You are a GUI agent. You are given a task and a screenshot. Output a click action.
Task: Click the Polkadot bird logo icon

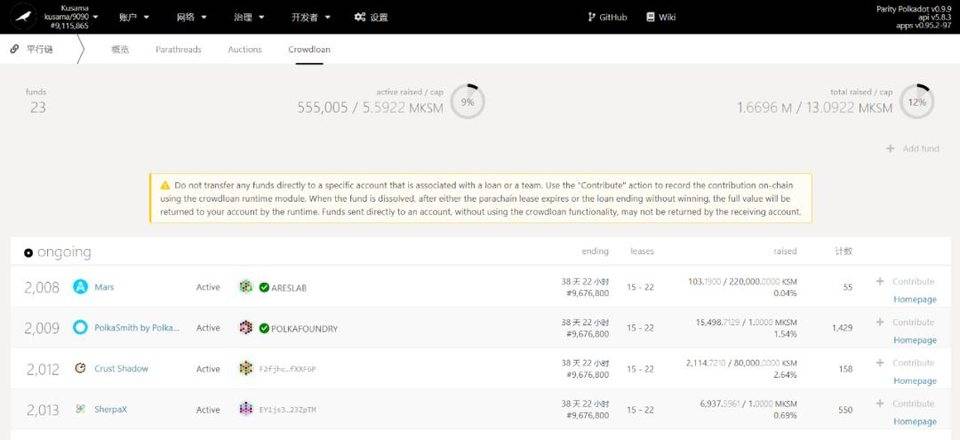(23, 17)
